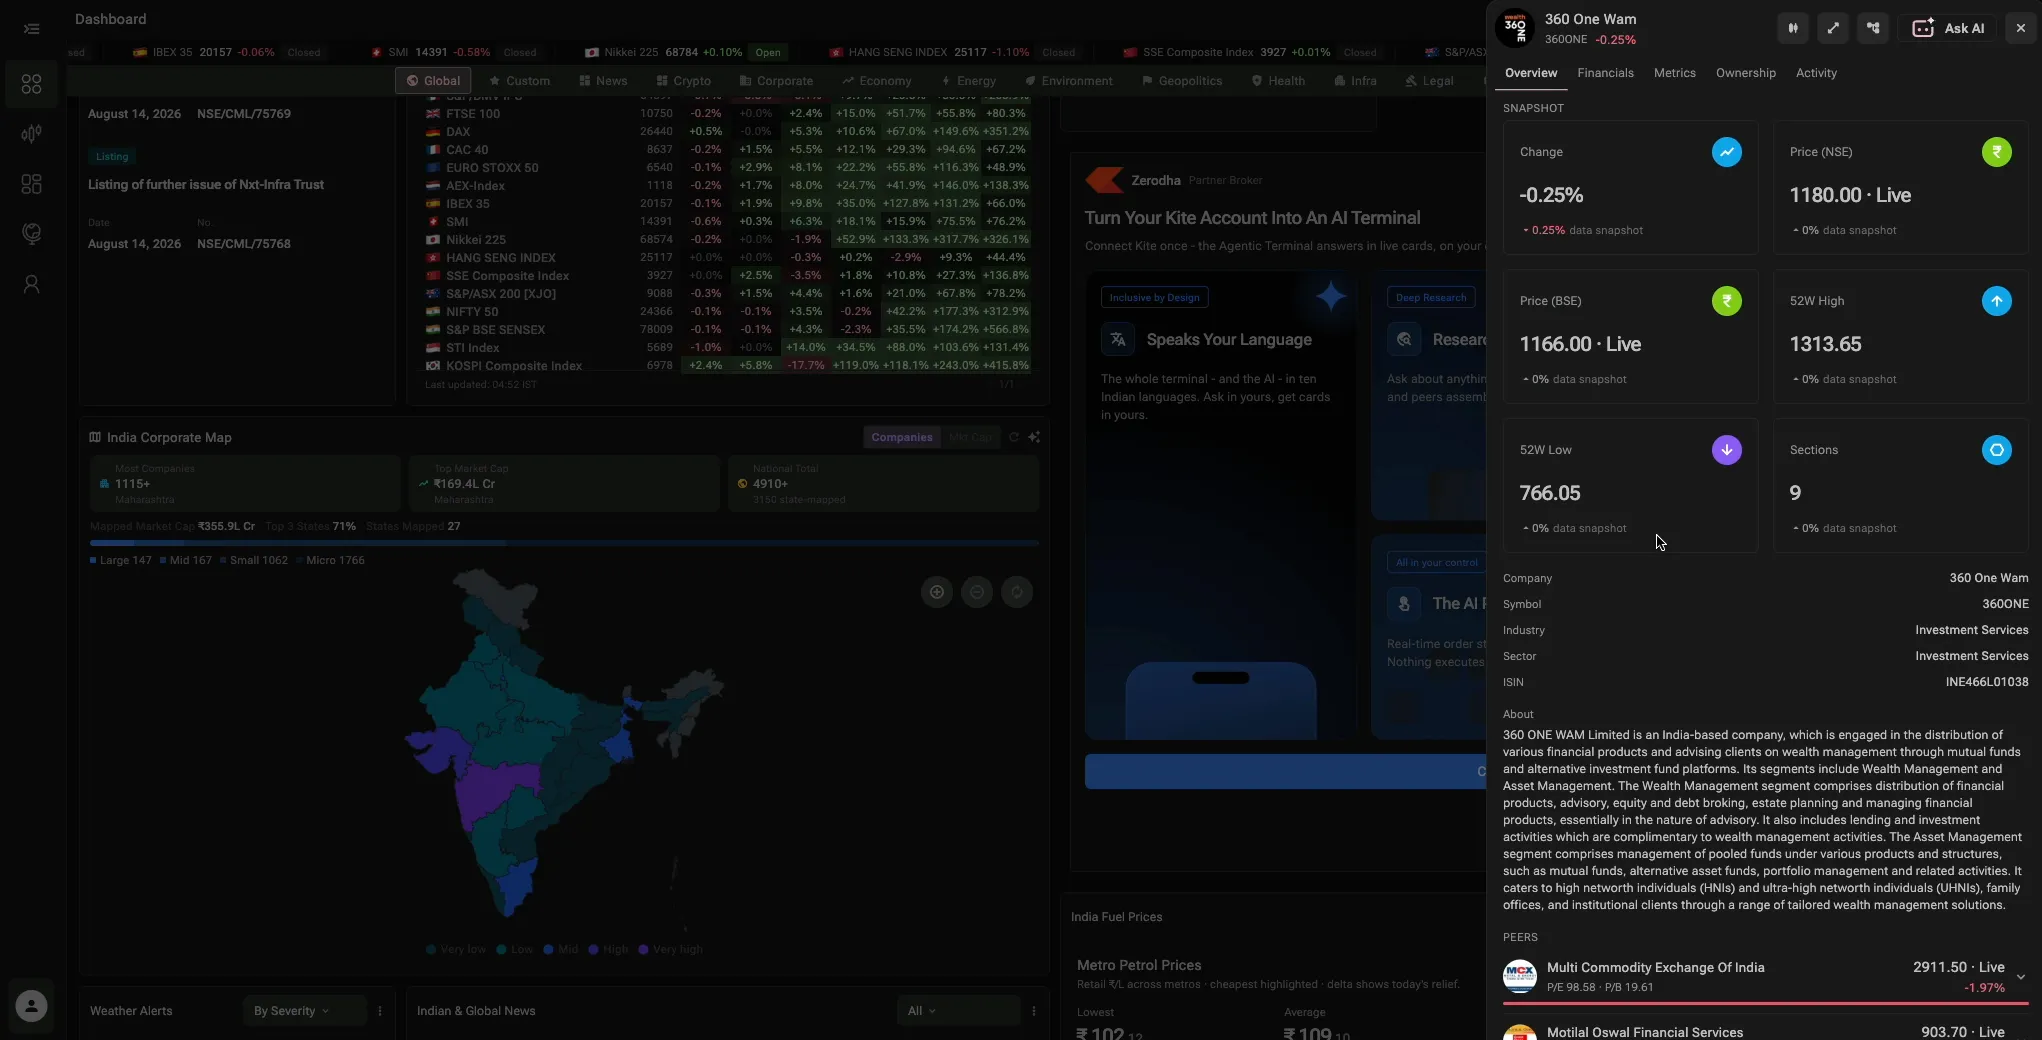Image resolution: width=2042 pixels, height=1040 pixels.
Task: Close the 360 One Wam side panel
Action: pos(2021,28)
